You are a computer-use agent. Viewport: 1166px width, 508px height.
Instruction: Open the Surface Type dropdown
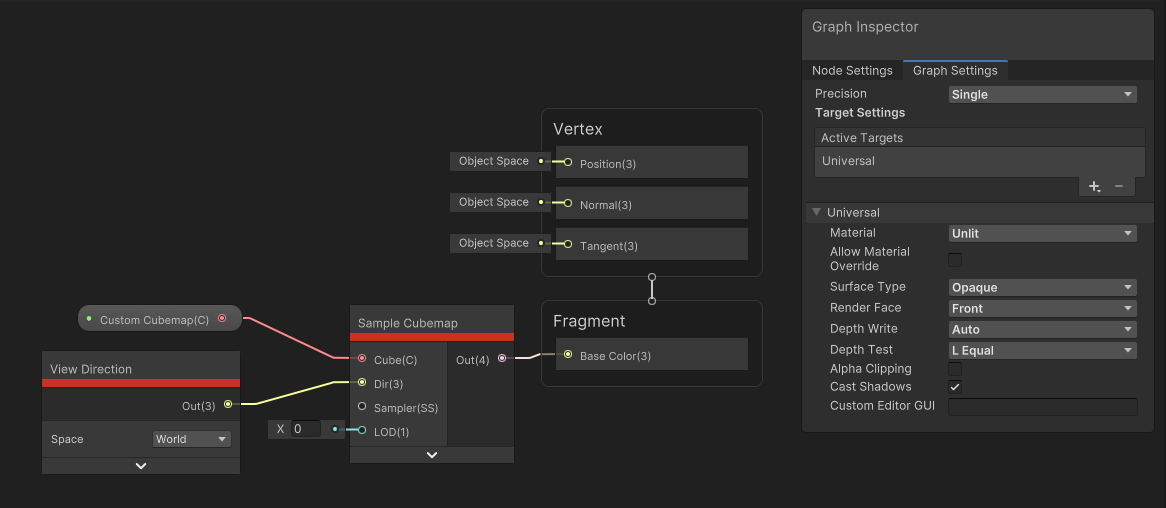coord(1042,287)
